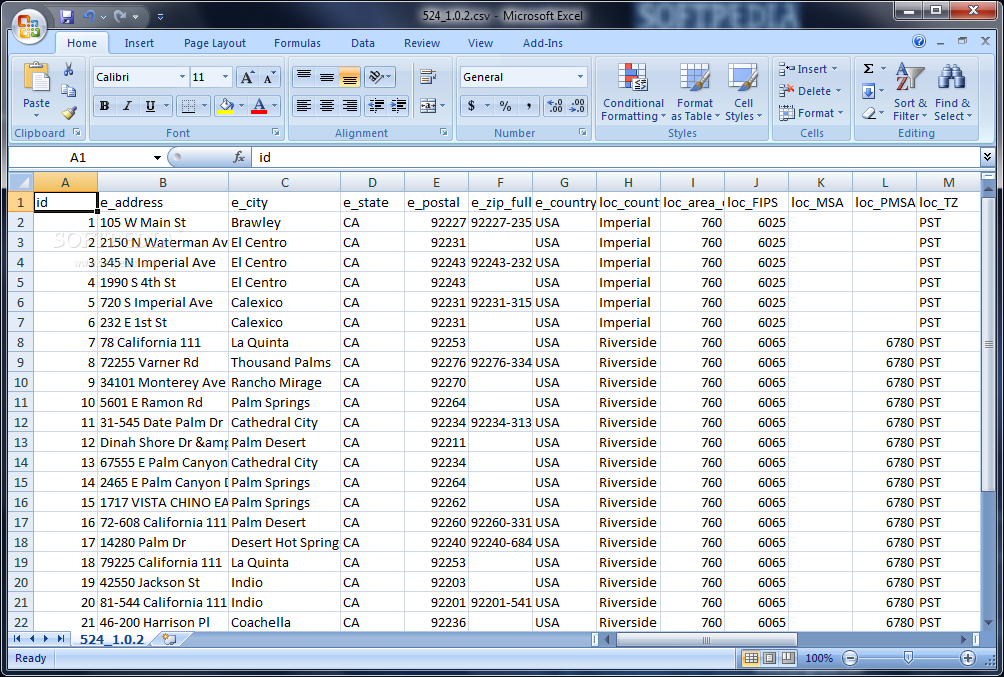Click the Copy icon
This screenshot has height=677, width=1004.
pyautogui.click(x=69, y=91)
